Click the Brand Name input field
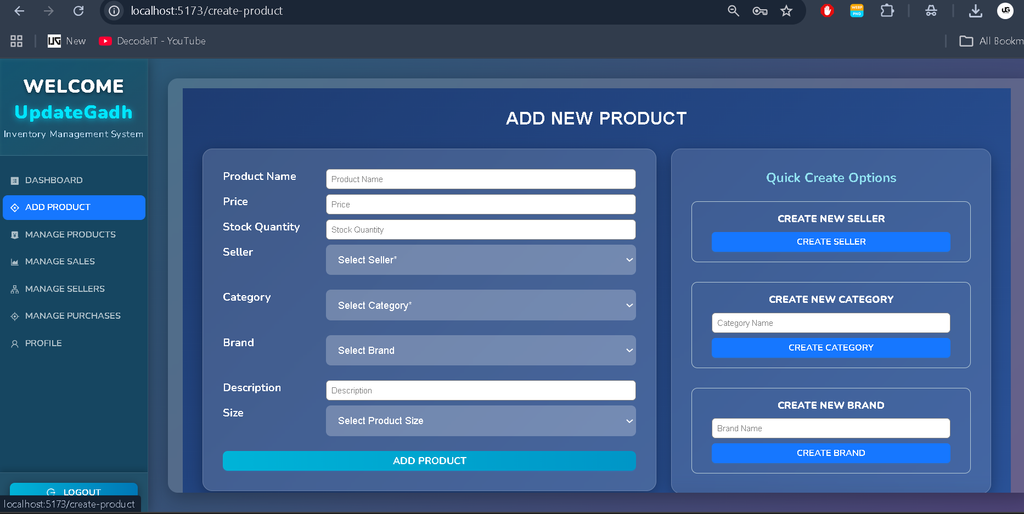The image size is (1024, 514). pyautogui.click(x=831, y=428)
